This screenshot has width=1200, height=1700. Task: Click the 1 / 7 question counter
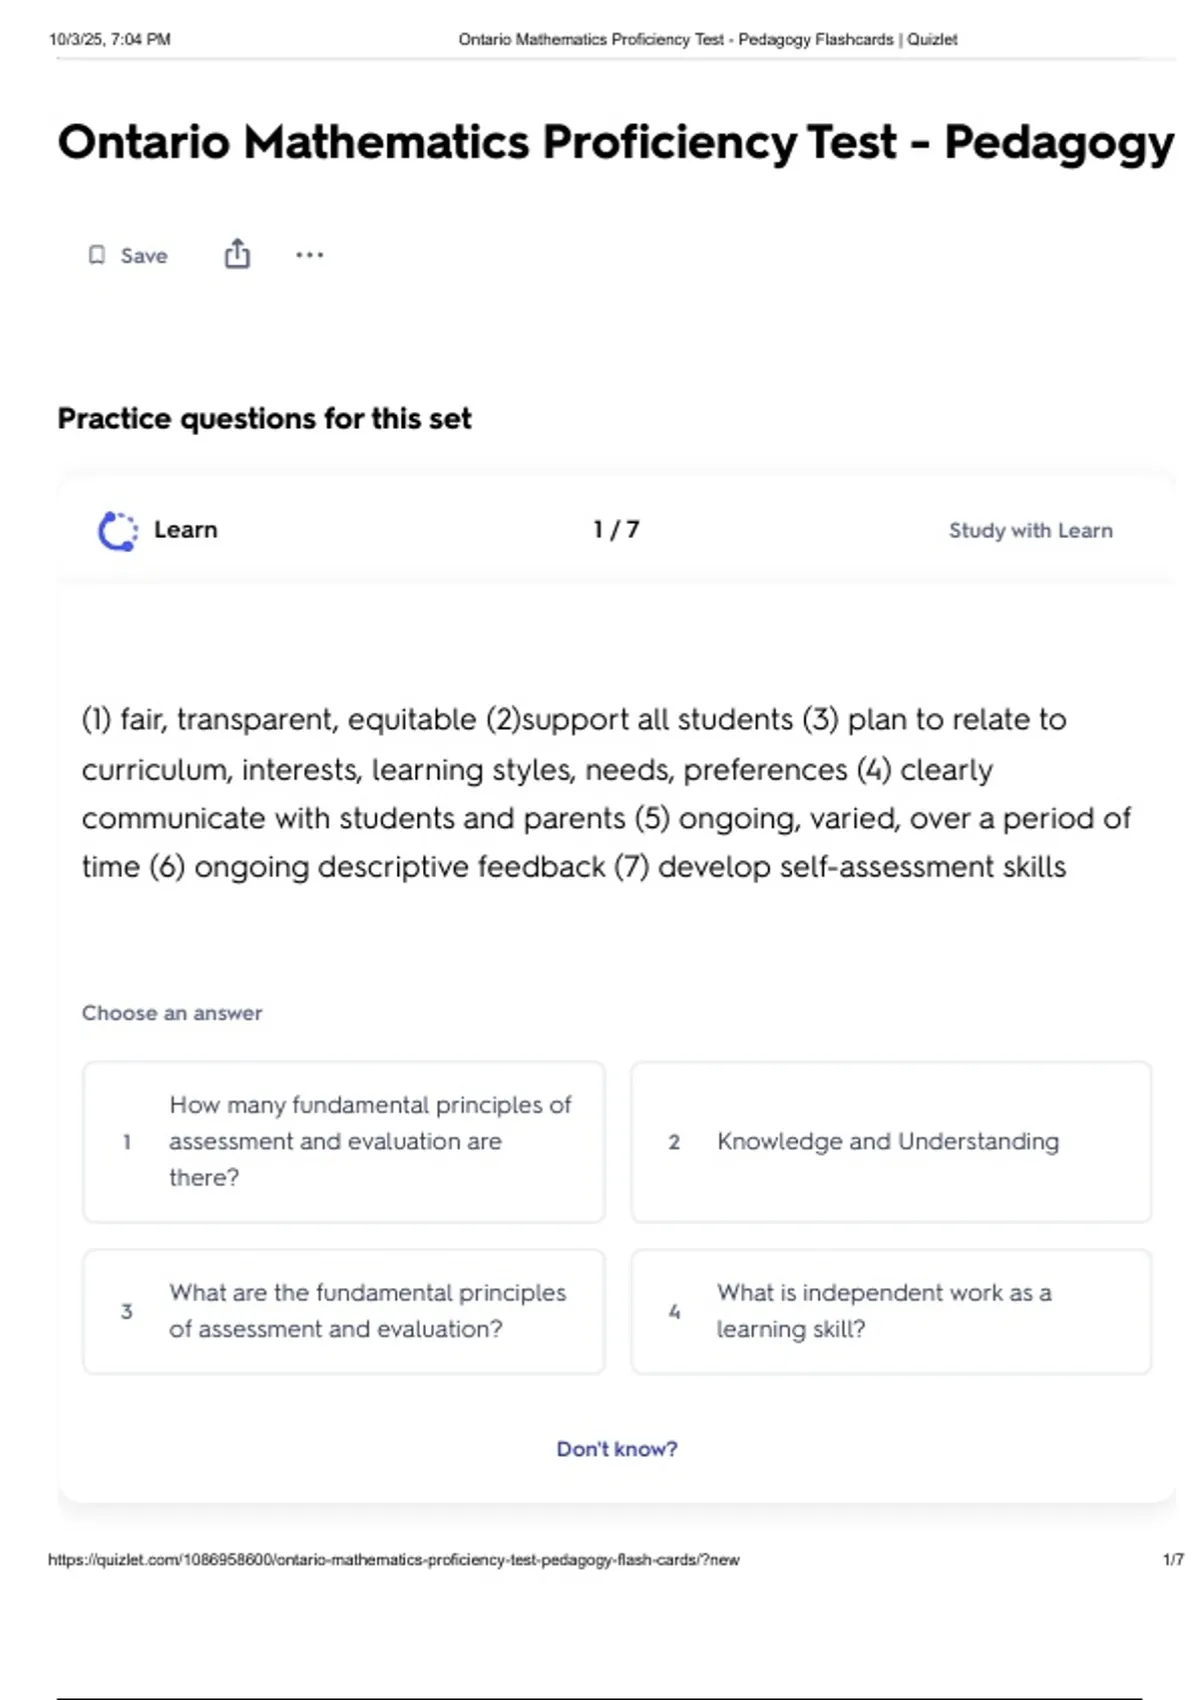click(616, 530)
